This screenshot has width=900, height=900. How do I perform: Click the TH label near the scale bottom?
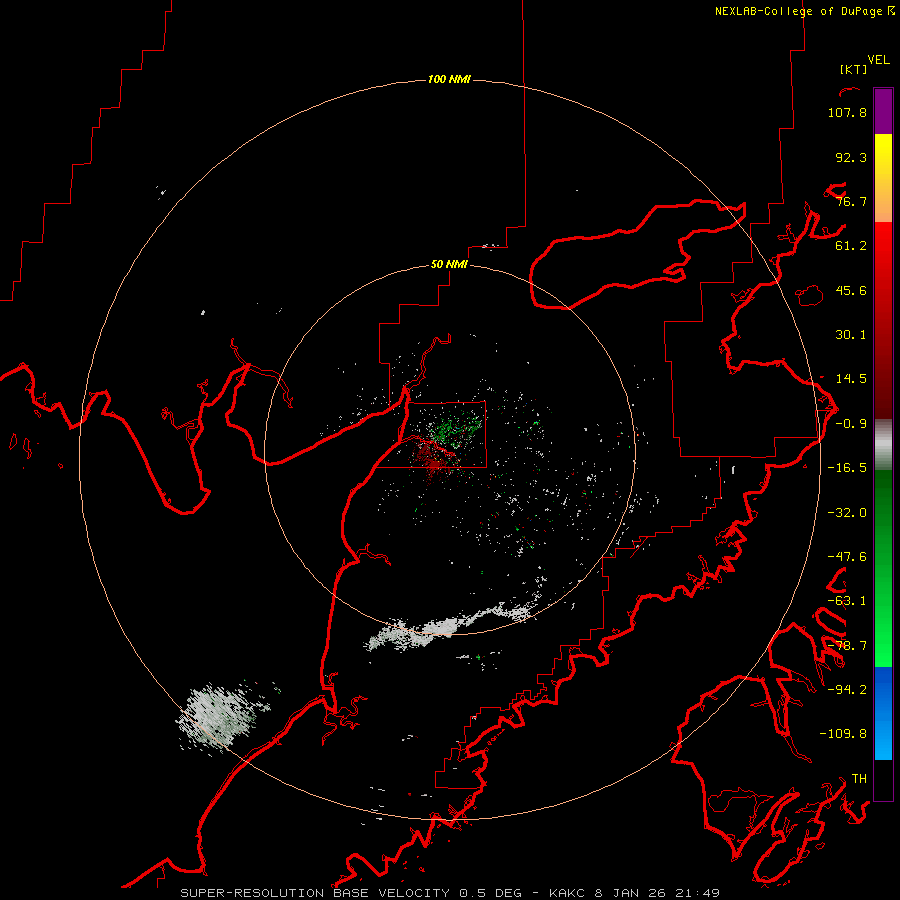pos(859,779)
